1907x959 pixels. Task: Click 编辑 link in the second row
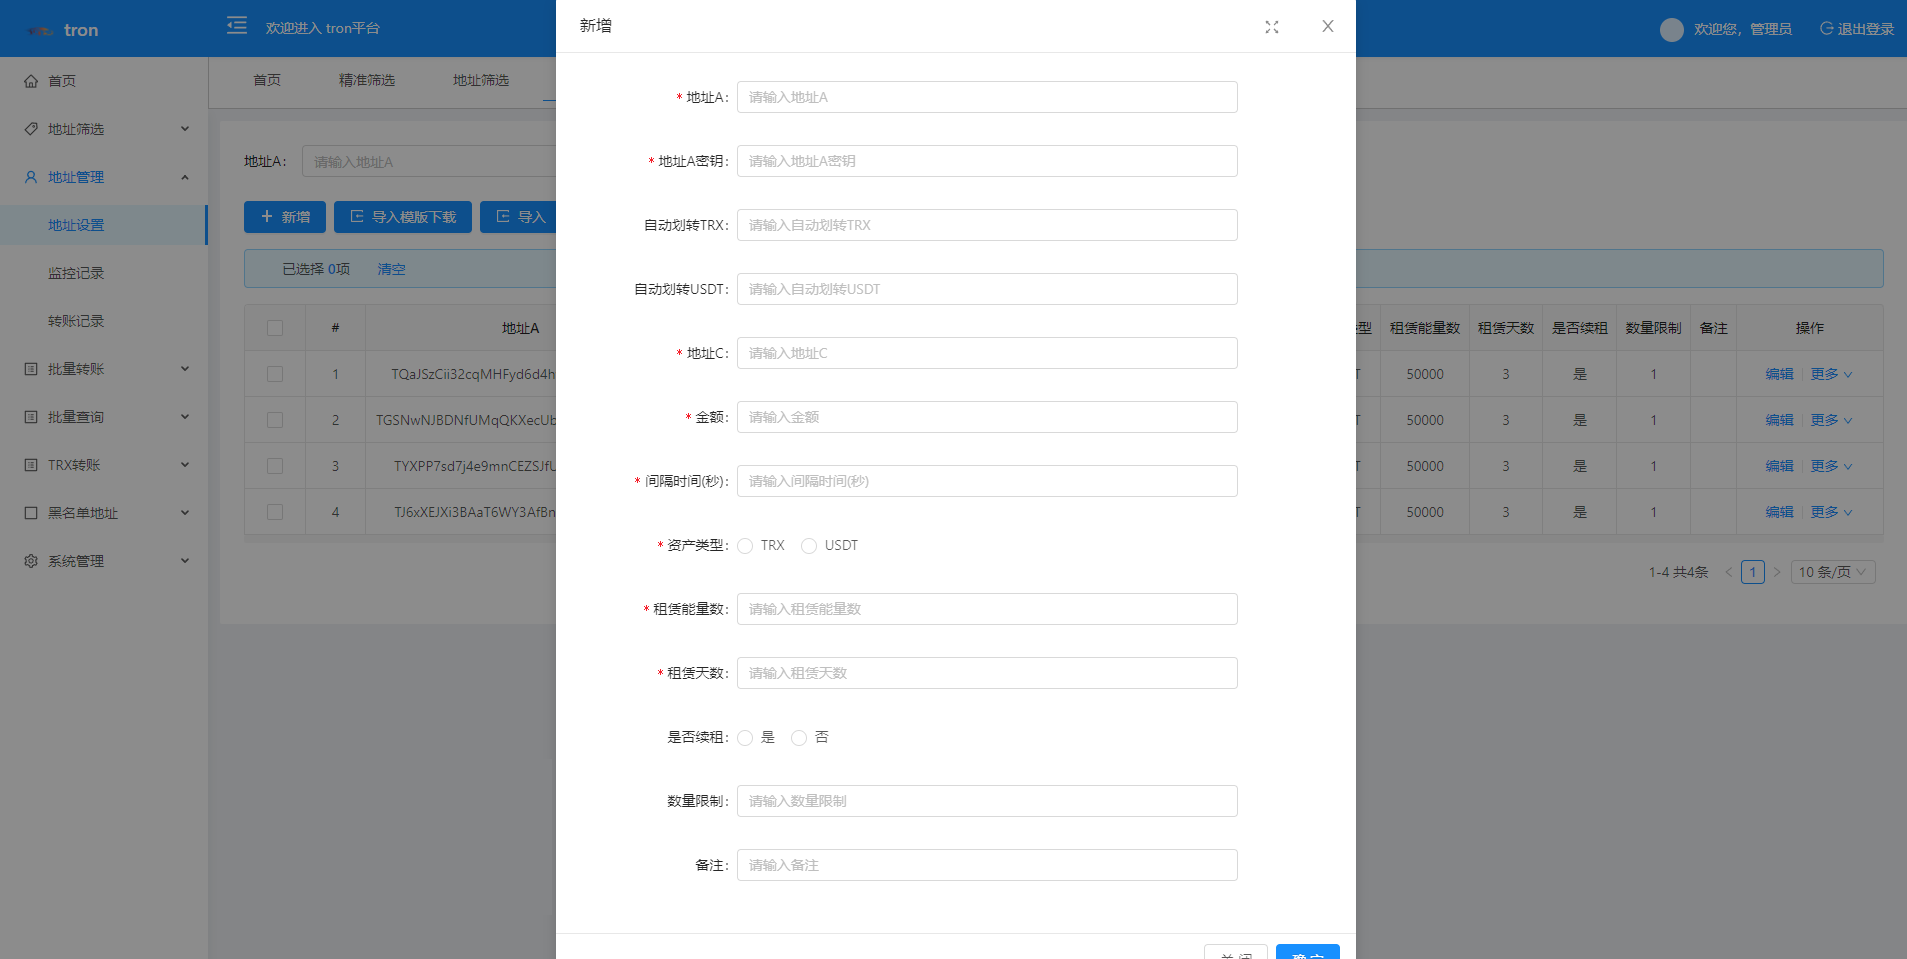coord(1779,420)
